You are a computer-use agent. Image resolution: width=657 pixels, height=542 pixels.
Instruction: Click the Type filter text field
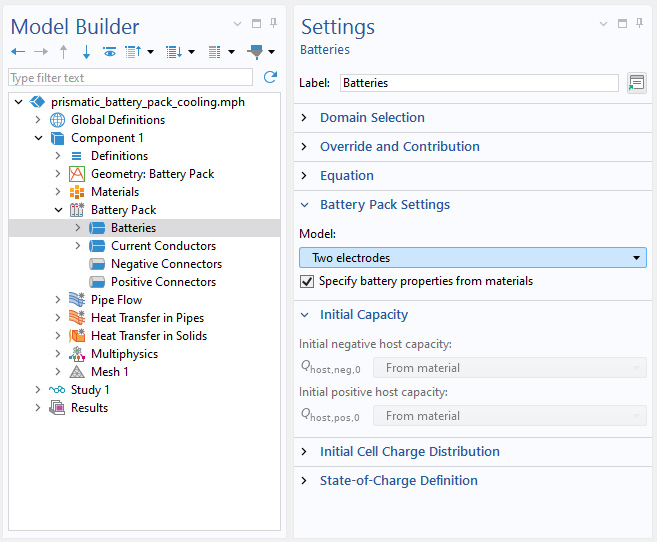(130, 78)
